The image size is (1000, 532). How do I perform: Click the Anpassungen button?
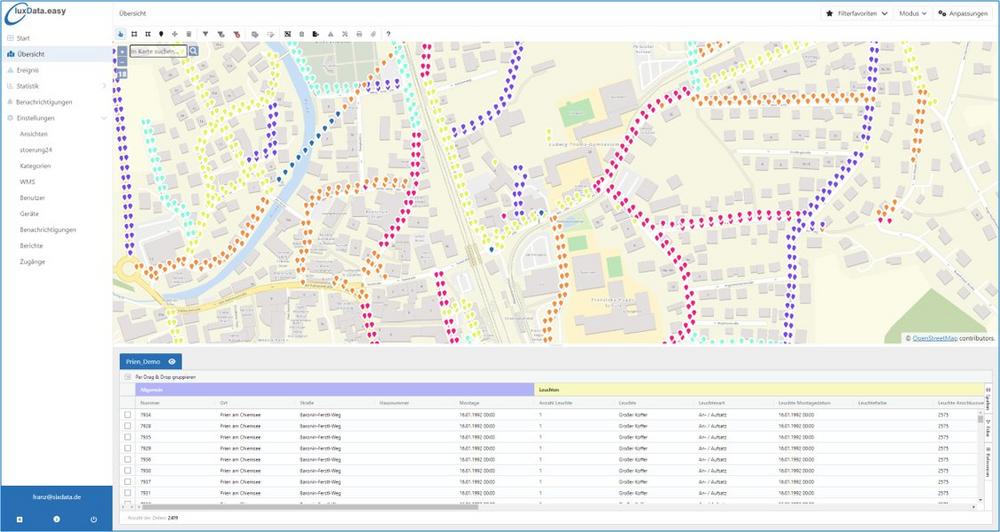pyautogui.click(x=963, y=13)
